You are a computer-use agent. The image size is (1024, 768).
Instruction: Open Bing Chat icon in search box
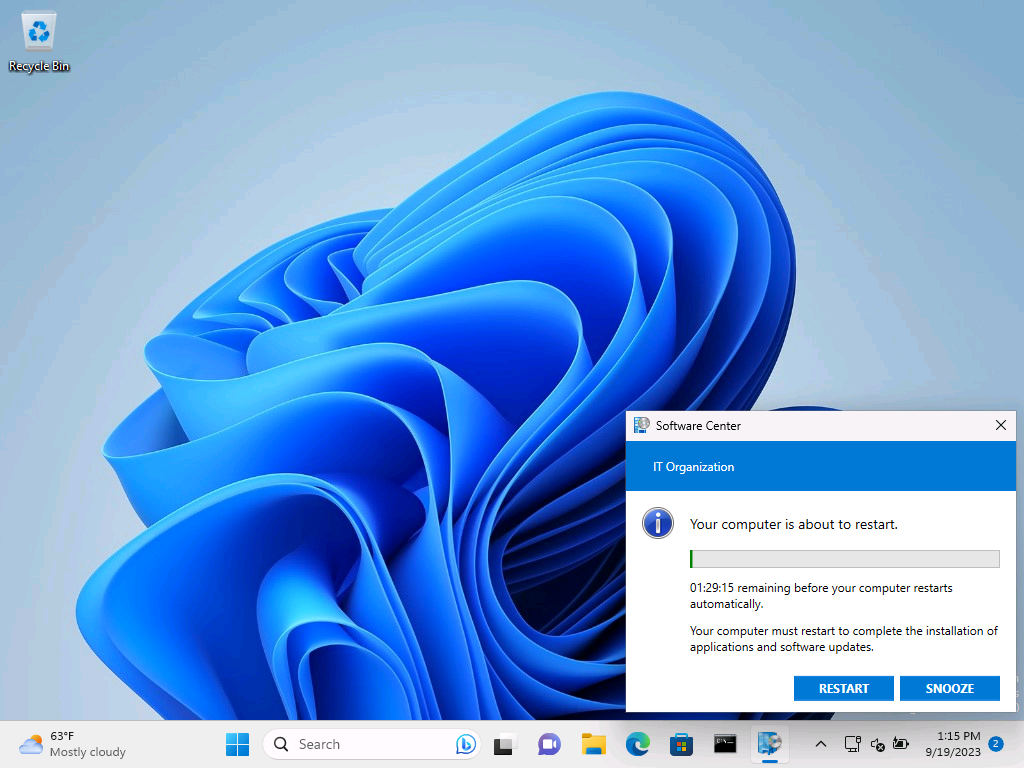click(x=465, y=744)
